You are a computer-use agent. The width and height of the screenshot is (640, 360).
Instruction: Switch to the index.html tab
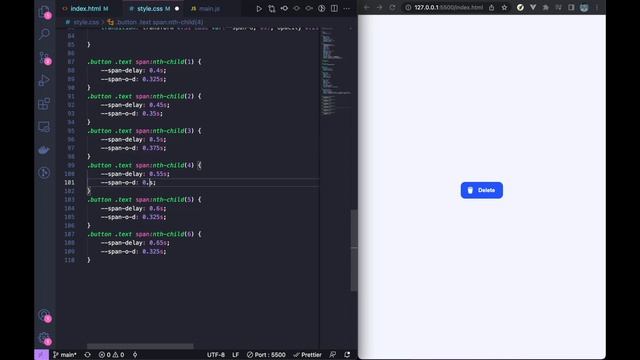click(x=86, y=8)
